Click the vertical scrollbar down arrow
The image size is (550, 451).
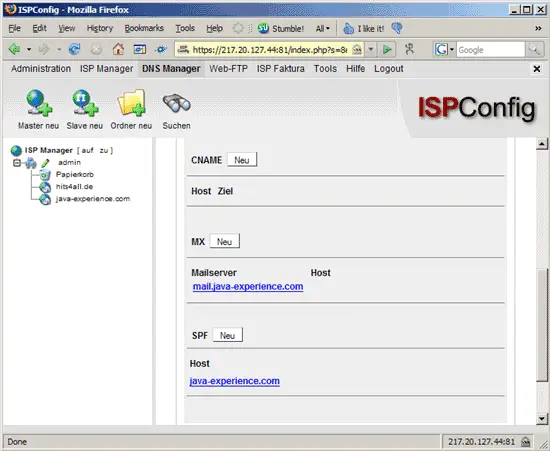coord(542,418)
